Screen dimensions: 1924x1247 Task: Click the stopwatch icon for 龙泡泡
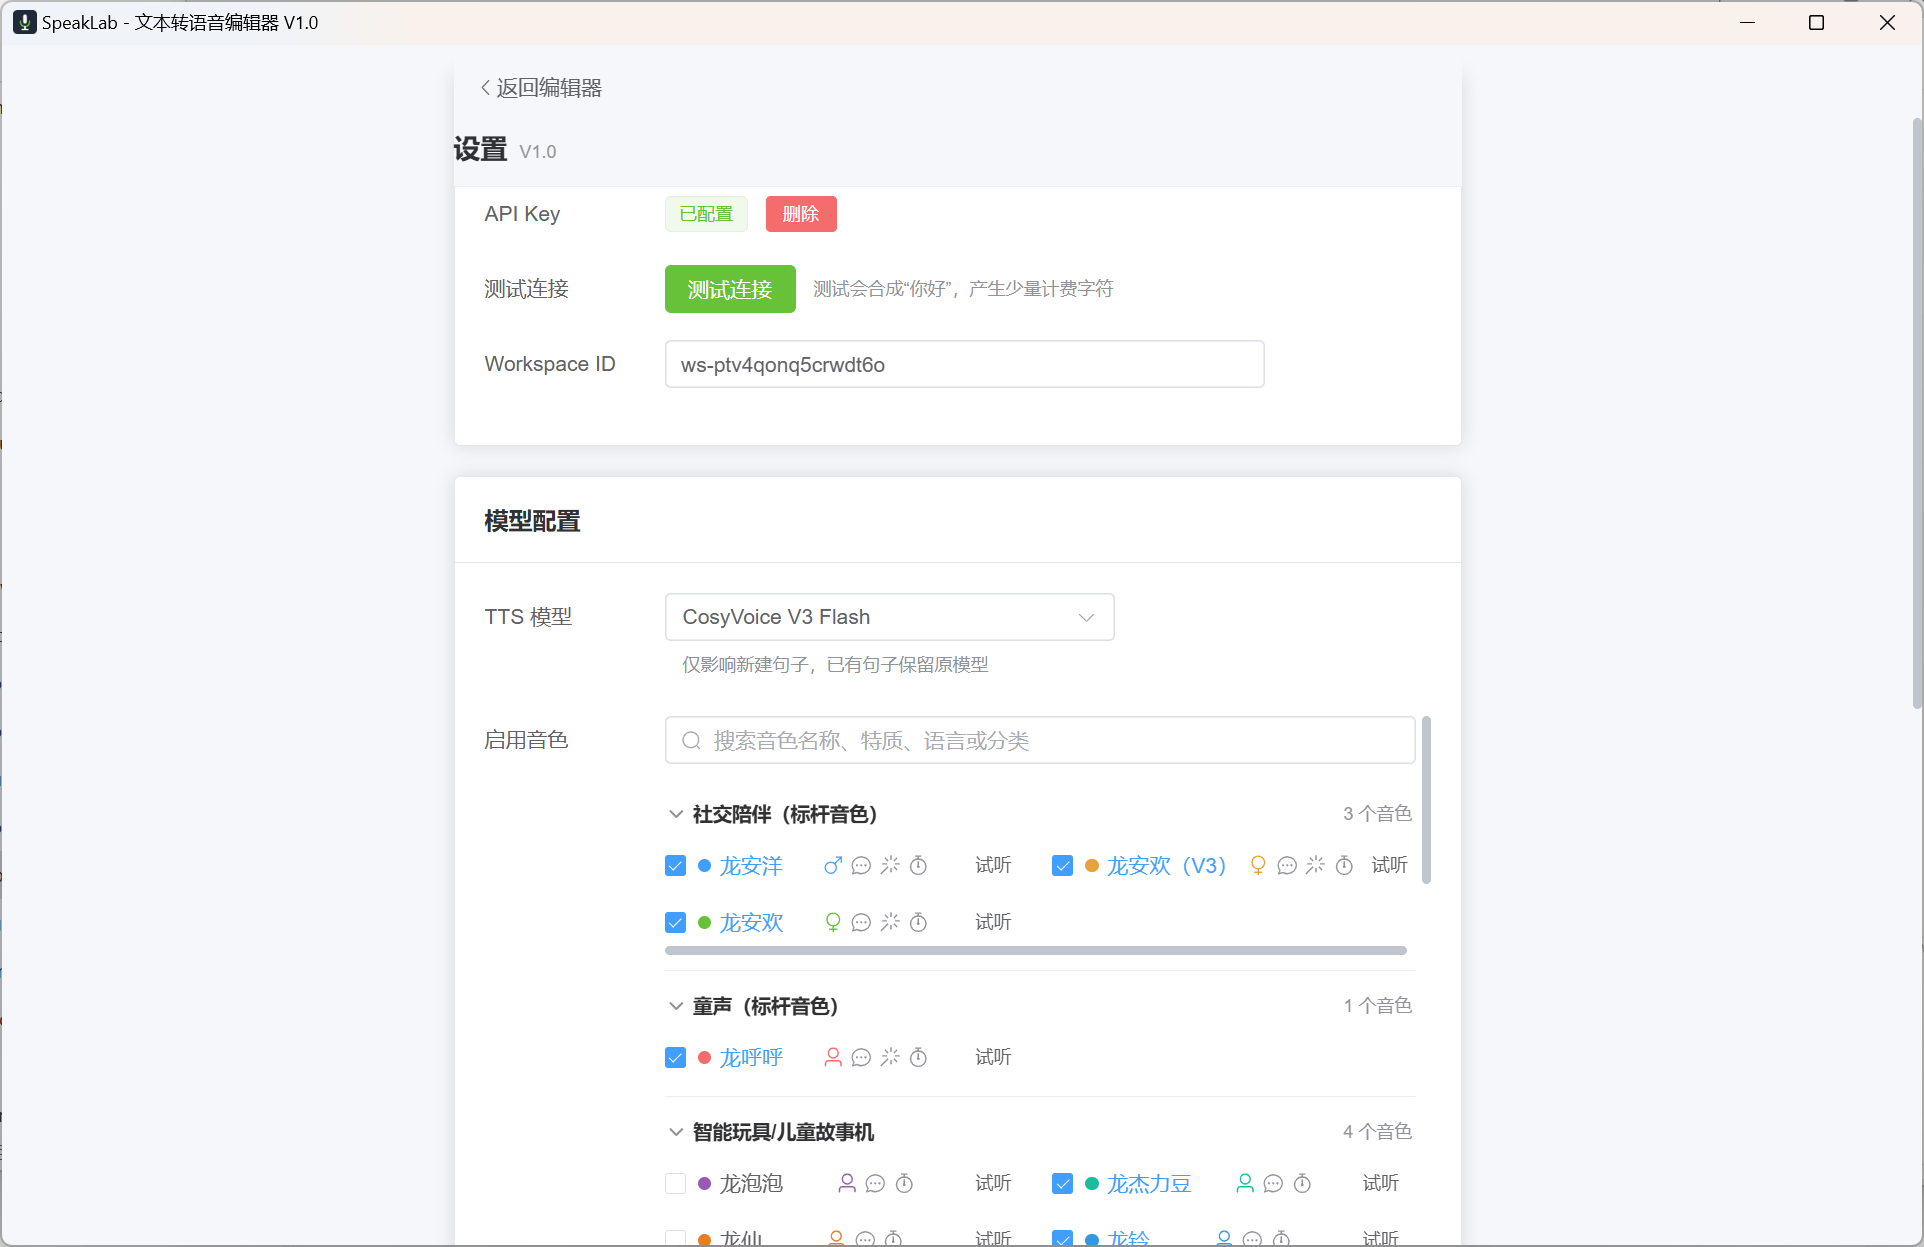click(904, 1184)
